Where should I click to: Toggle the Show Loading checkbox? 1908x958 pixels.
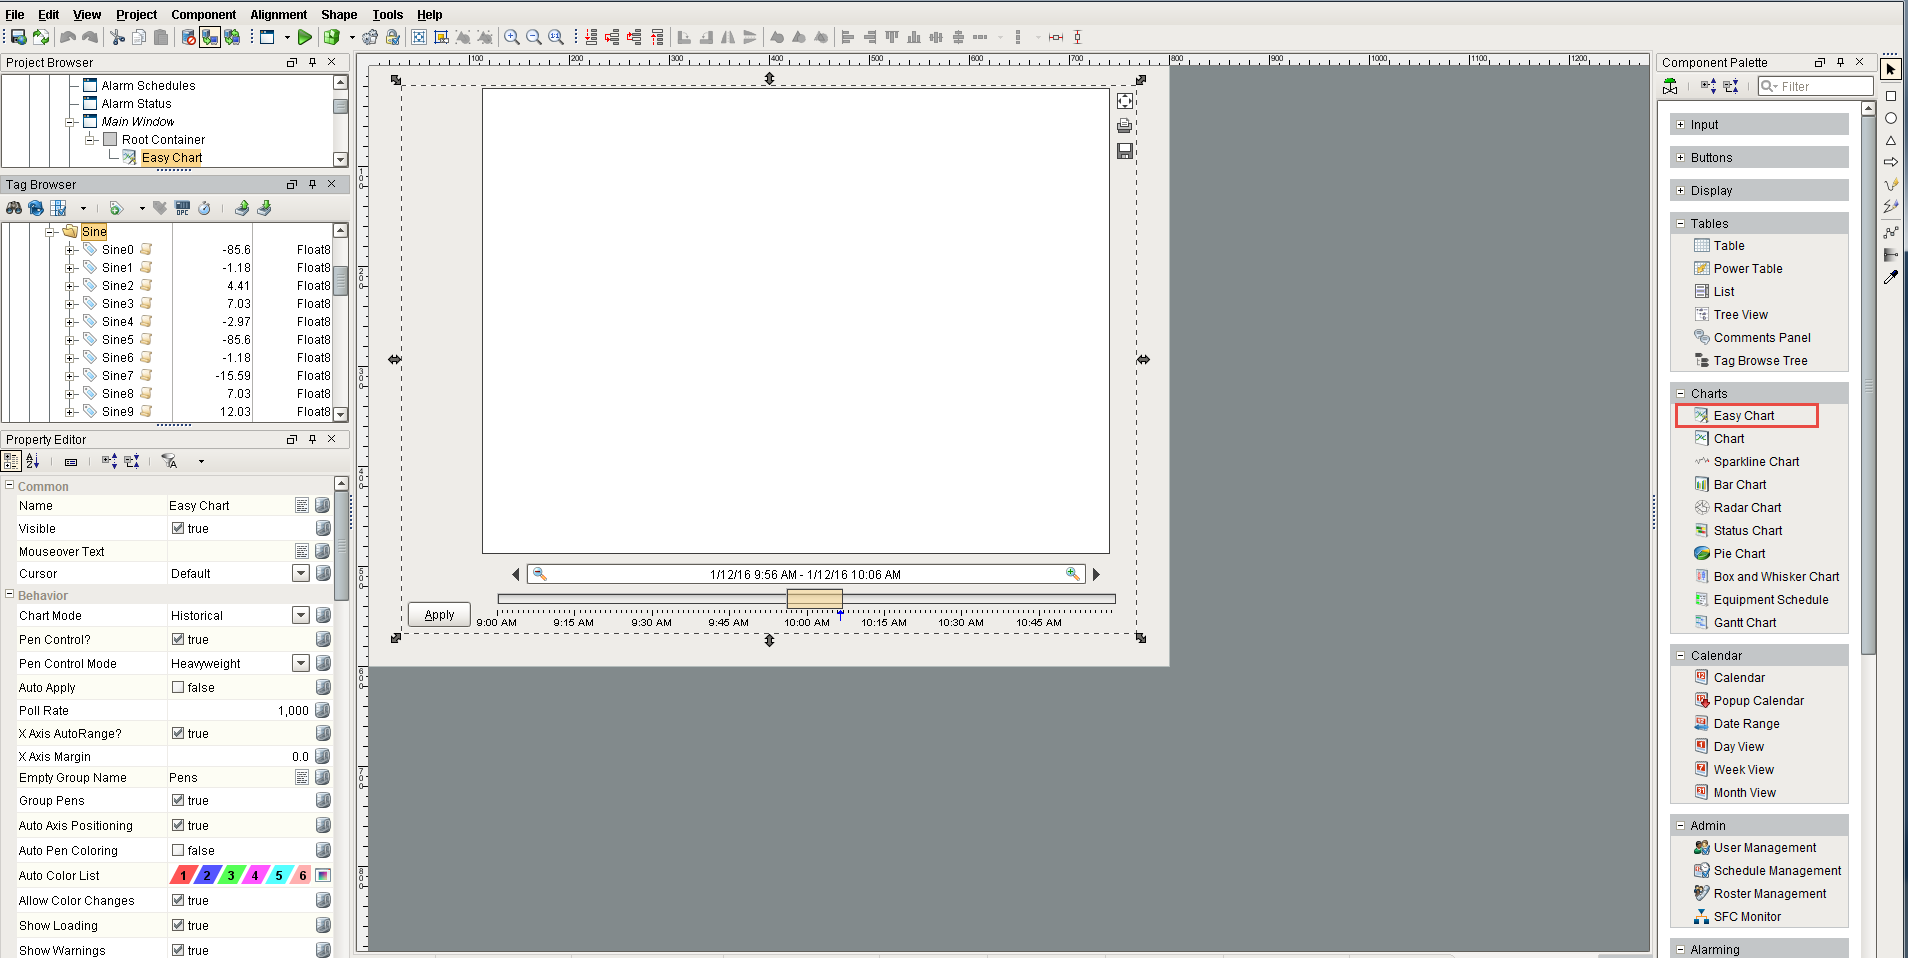point(178,925)
